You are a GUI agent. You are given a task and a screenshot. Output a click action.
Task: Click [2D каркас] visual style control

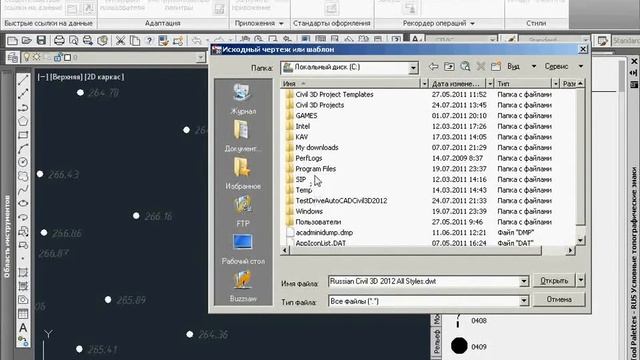(104, 77)
